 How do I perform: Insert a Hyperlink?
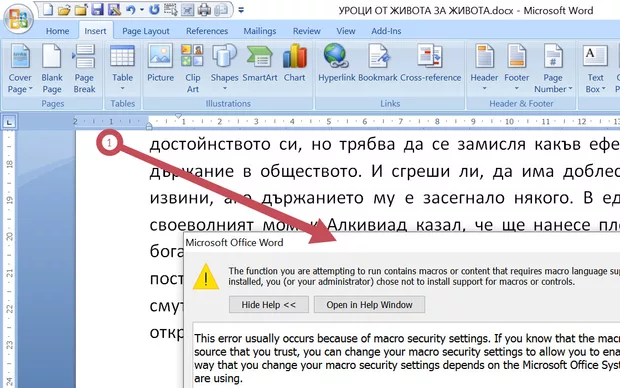tap(336, 63)
